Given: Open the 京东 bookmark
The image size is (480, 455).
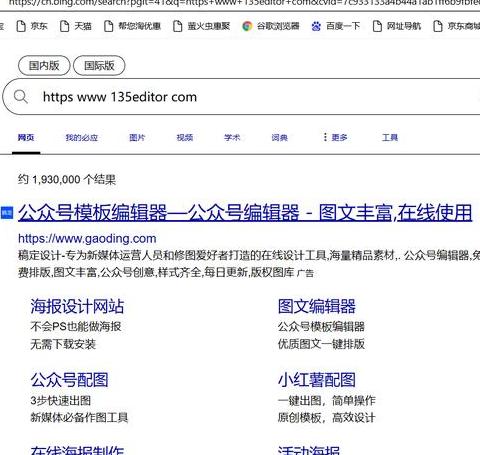Looking at the screenshot, I should (32, 26).
